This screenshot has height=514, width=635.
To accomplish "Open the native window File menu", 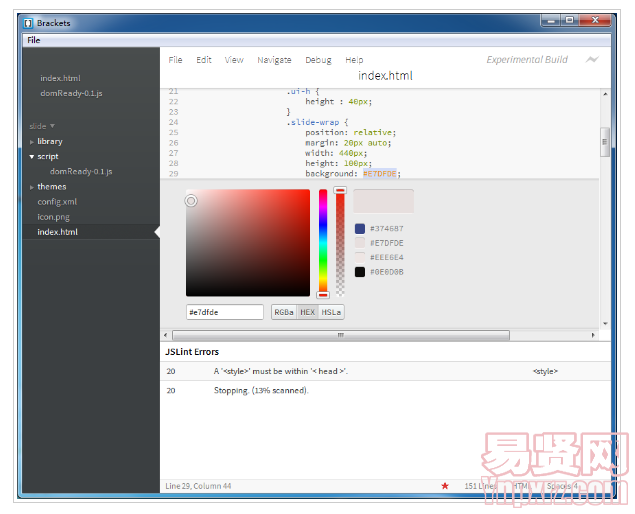I will click(34, 40).
